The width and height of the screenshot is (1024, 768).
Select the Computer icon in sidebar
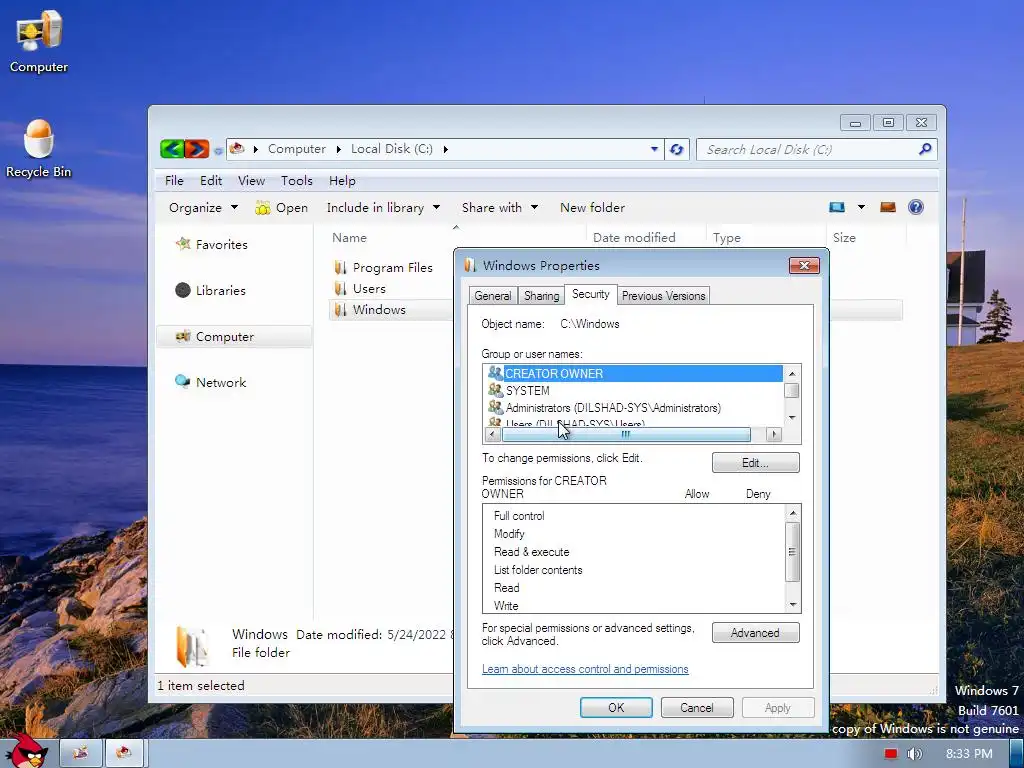coord(183,336)
